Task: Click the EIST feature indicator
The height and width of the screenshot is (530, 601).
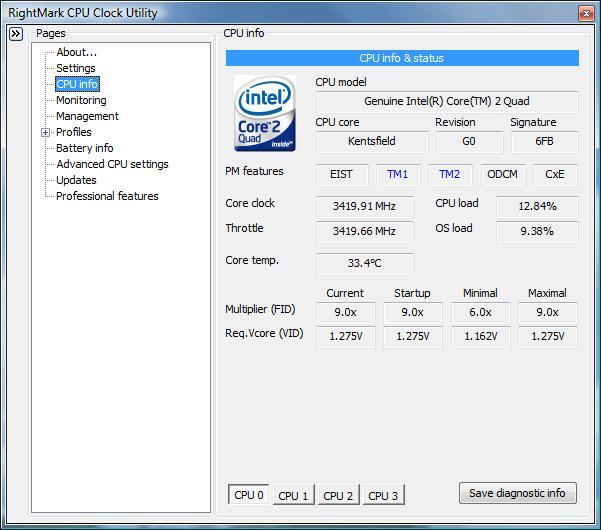Action: [x=341, y=174]
